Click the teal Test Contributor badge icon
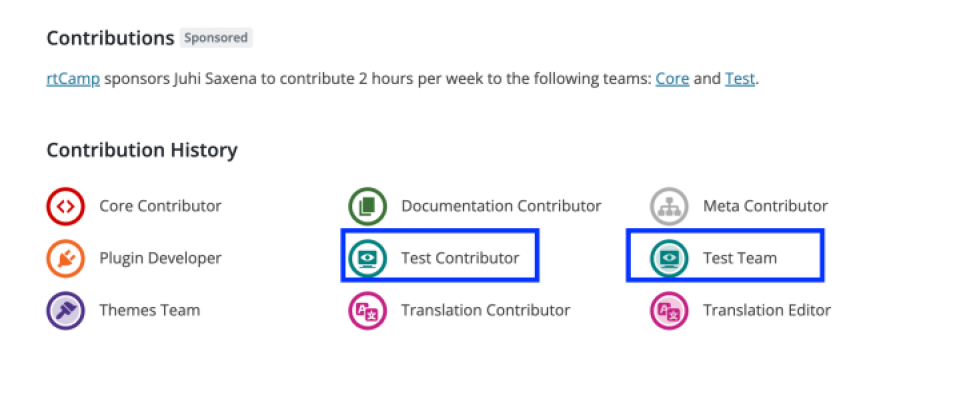The width and height of the screenshot is (959, 415). [367, 259]
